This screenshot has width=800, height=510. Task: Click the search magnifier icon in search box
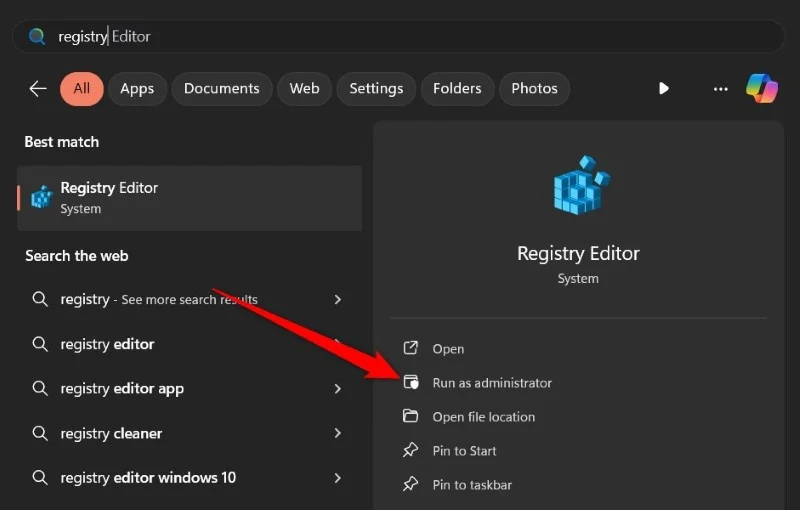point(37,36)
